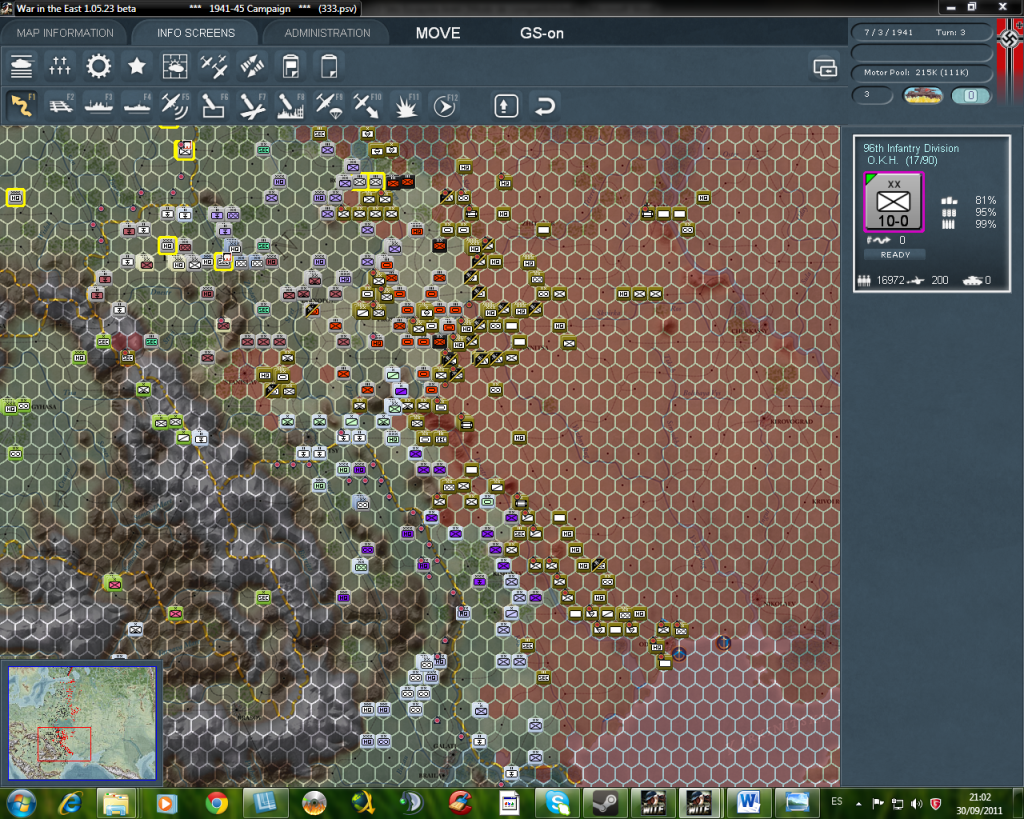Switch to the Map Information tab
The height and width of the screenshot is (819, 1024).
pos(65,33)
